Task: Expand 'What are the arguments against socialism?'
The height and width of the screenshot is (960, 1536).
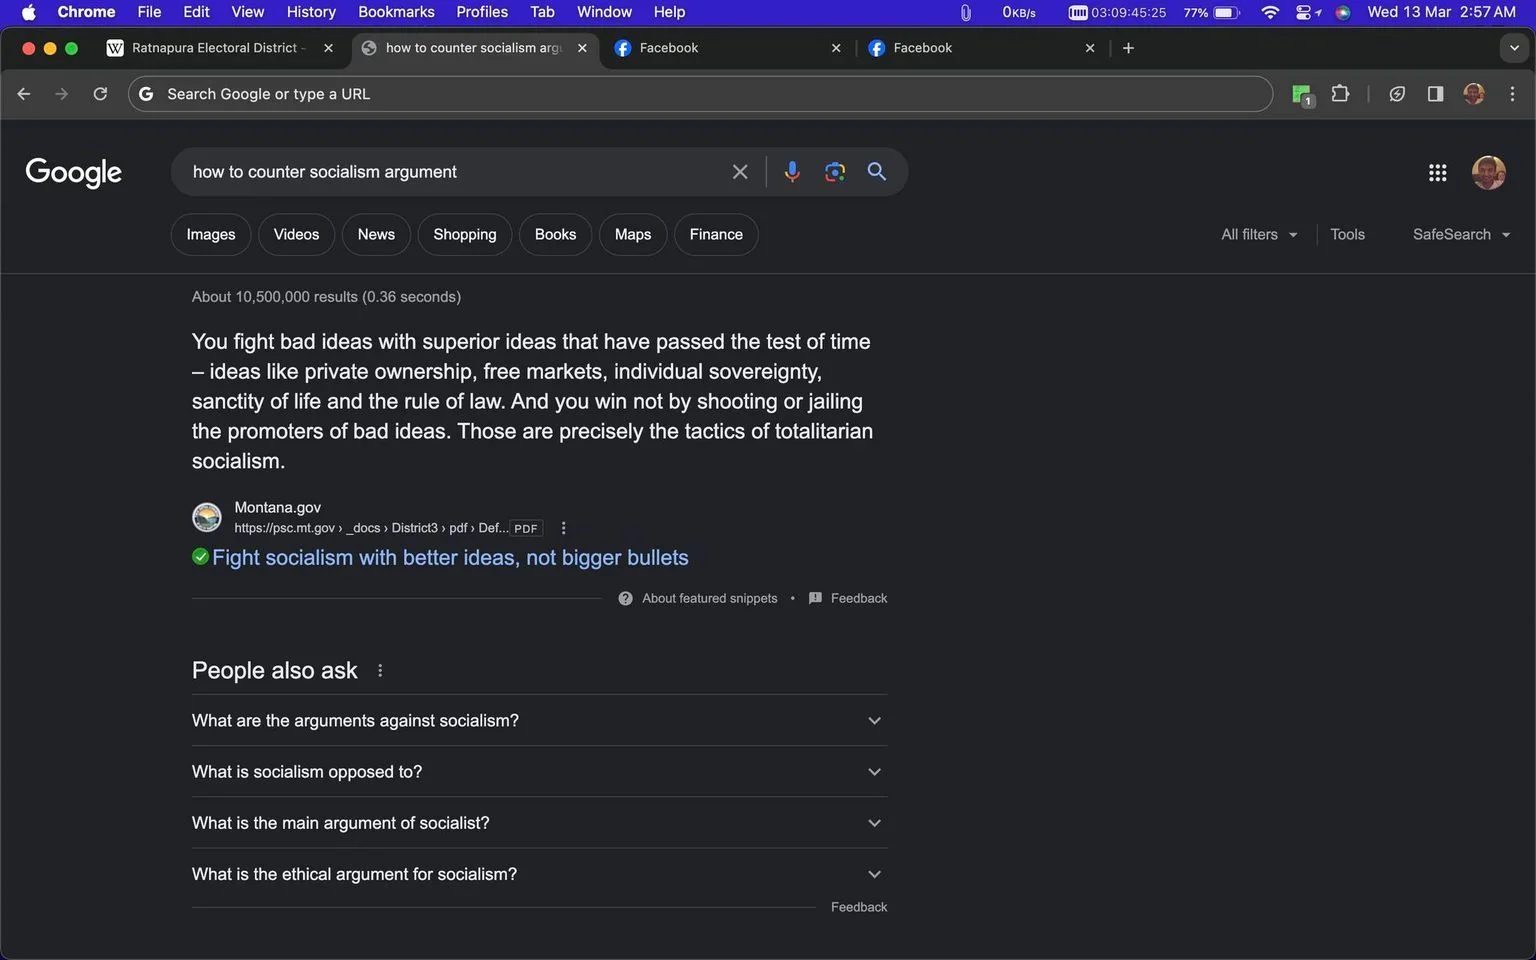Action: [539, 721]
